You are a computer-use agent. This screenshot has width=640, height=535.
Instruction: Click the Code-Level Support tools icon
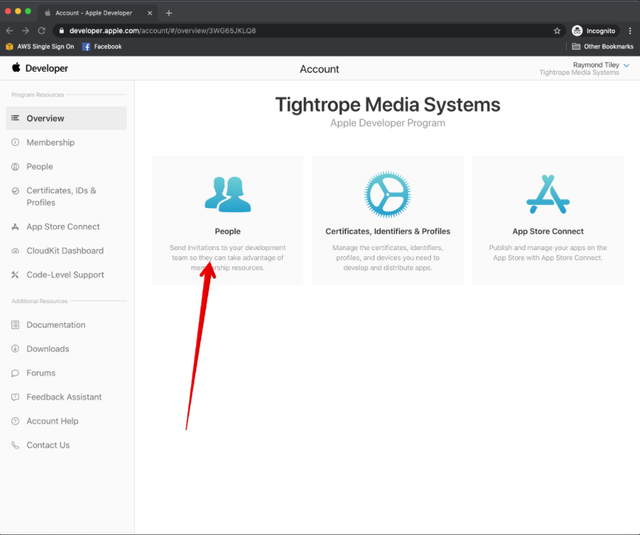[15, 275]
